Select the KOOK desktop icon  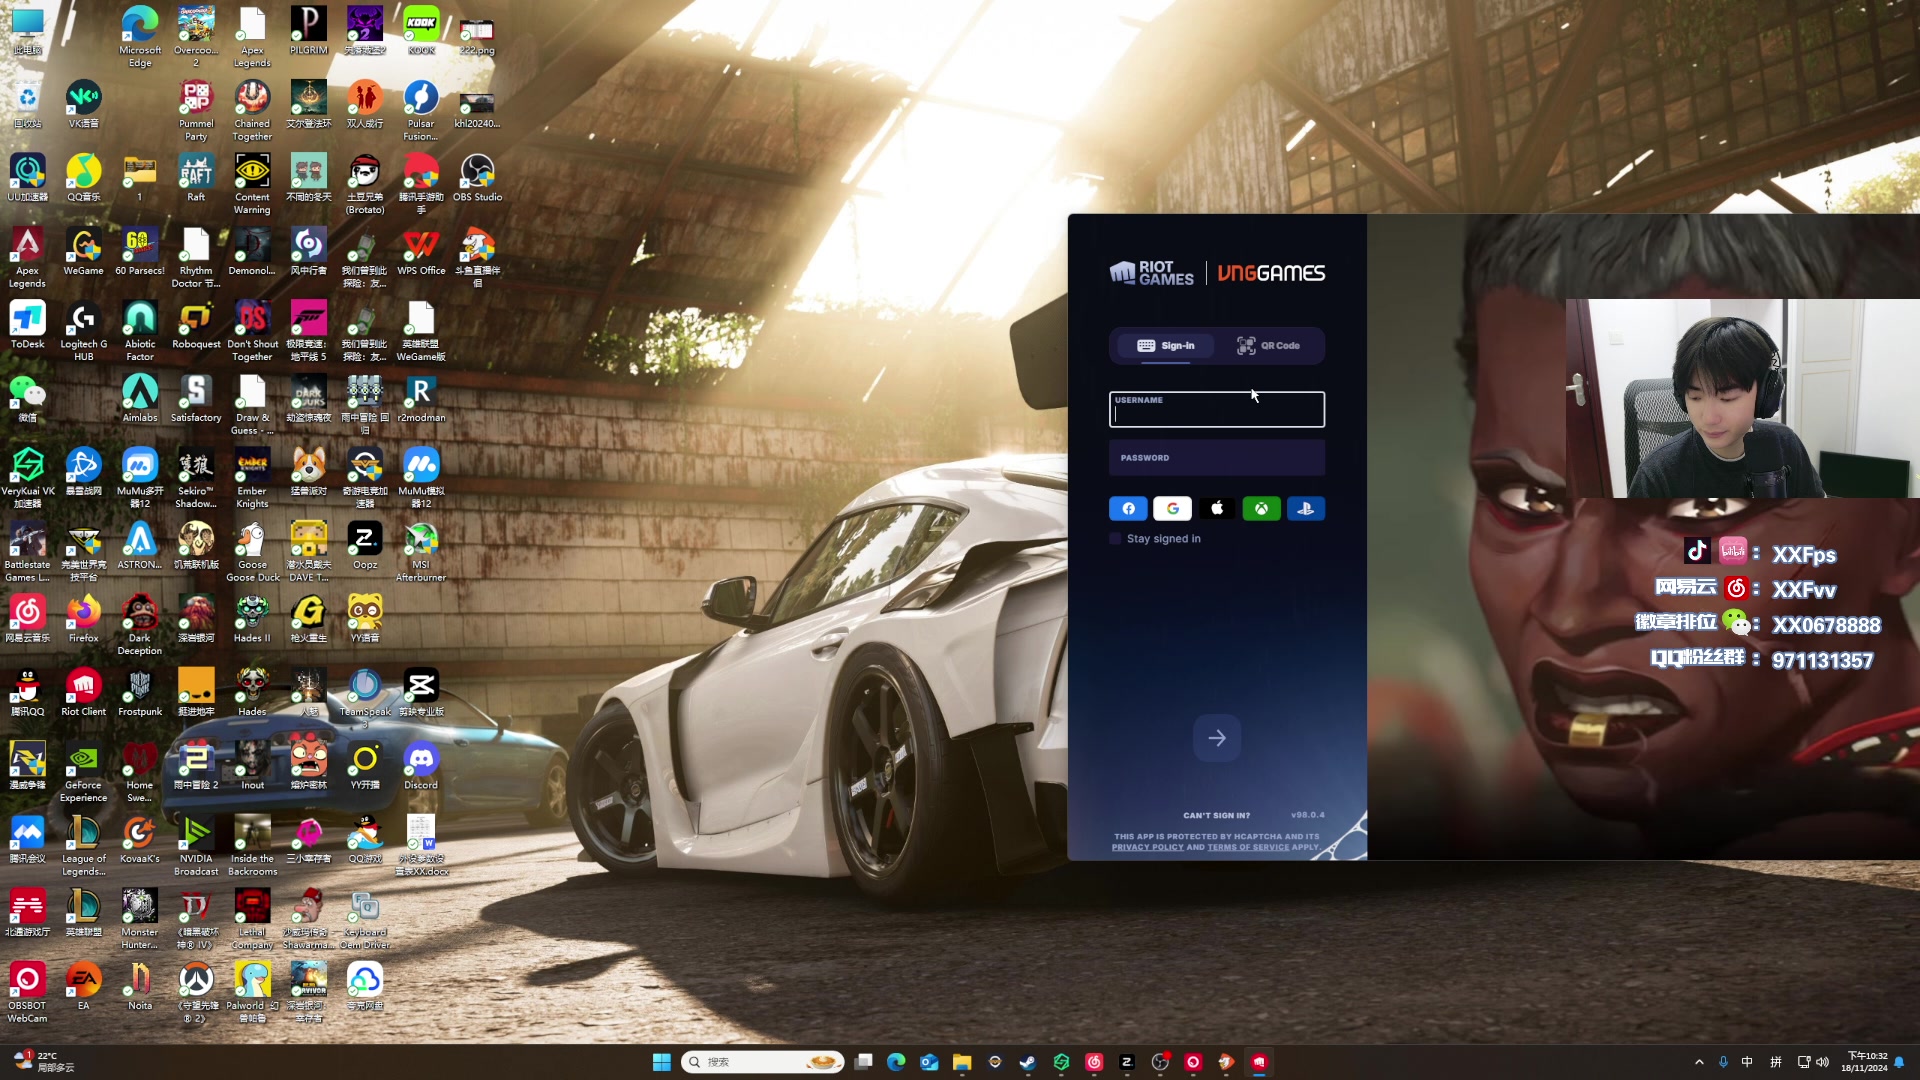click(421, 31)
